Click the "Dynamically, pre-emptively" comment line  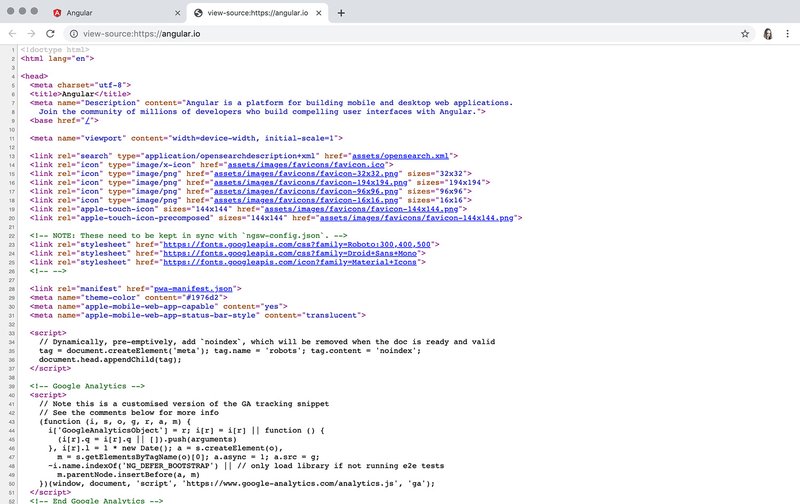point(267,342)
